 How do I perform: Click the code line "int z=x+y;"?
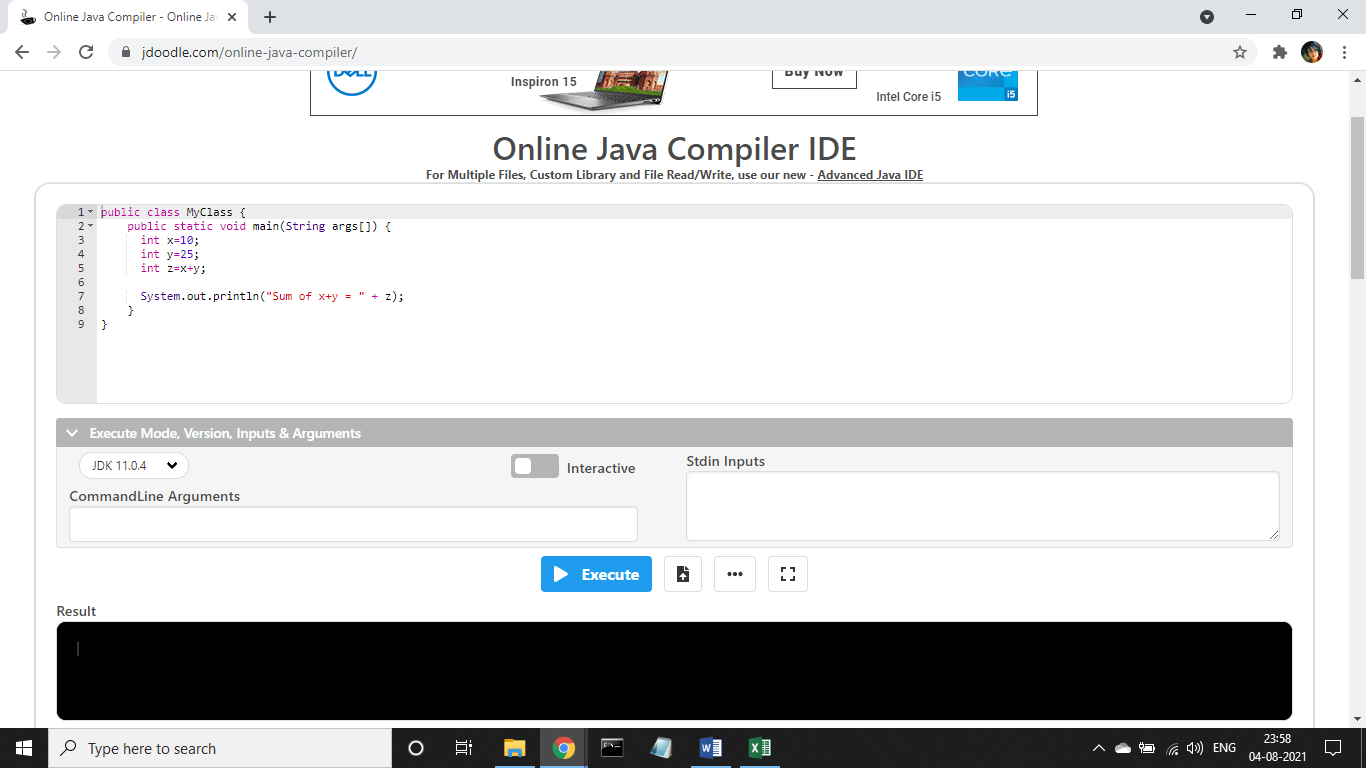coord(173,268)
